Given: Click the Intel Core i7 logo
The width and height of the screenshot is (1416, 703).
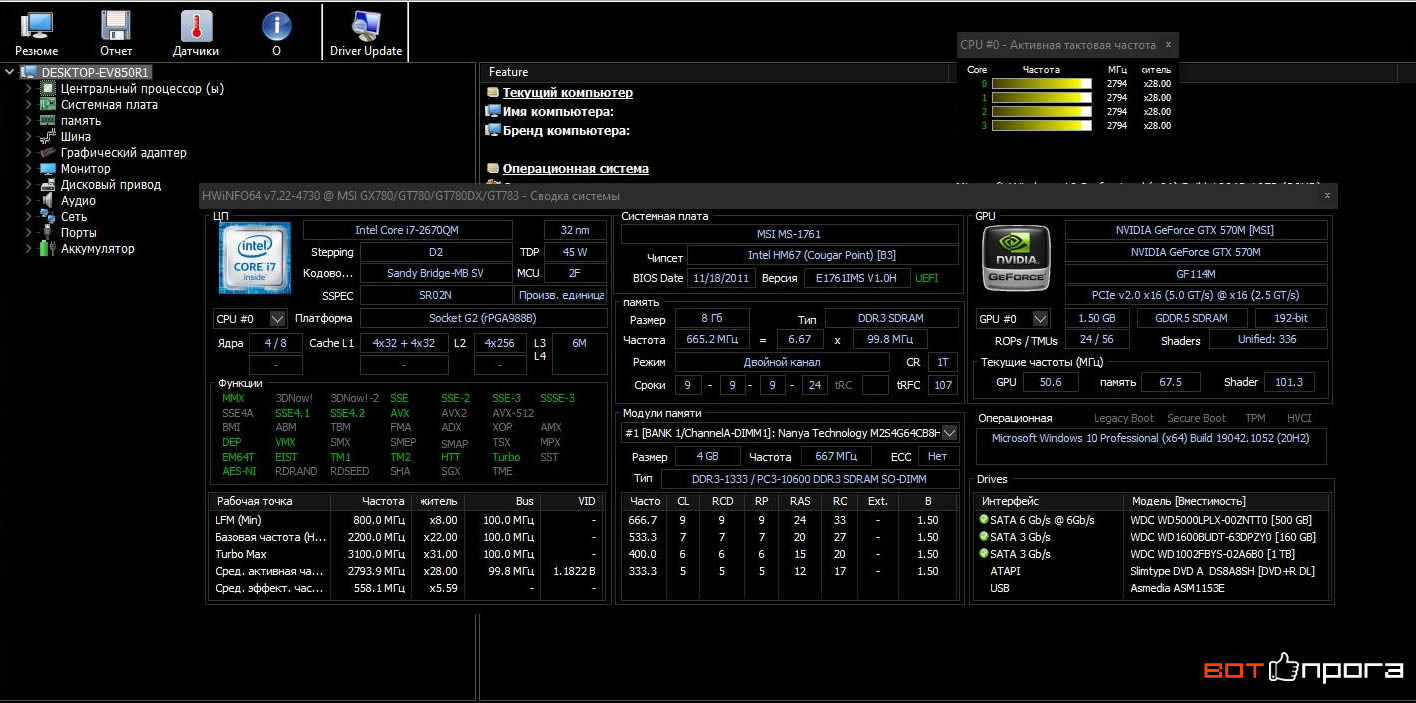Looking at the screenshot, I should 255,259.
